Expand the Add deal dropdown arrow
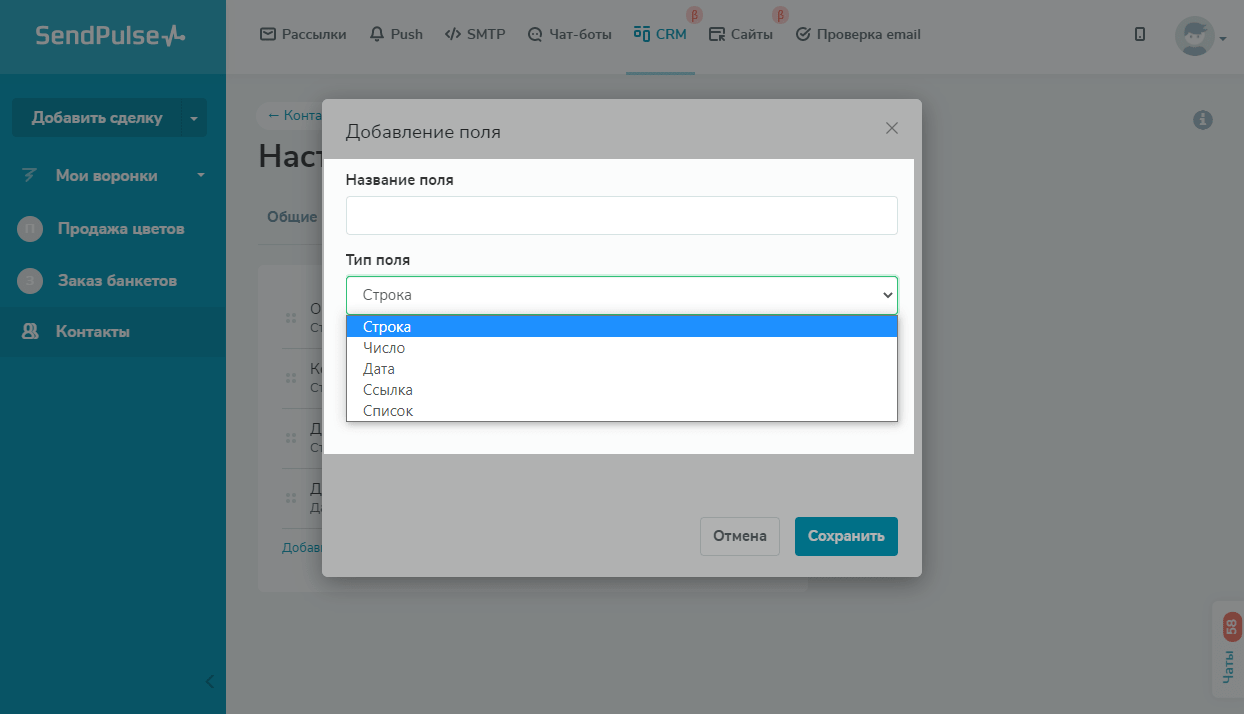1244x714 pixels. [x=194, y=118]
